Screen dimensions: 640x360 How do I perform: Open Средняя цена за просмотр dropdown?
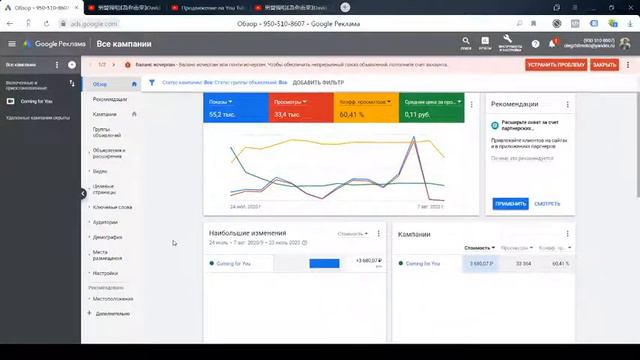pos(433,102)
